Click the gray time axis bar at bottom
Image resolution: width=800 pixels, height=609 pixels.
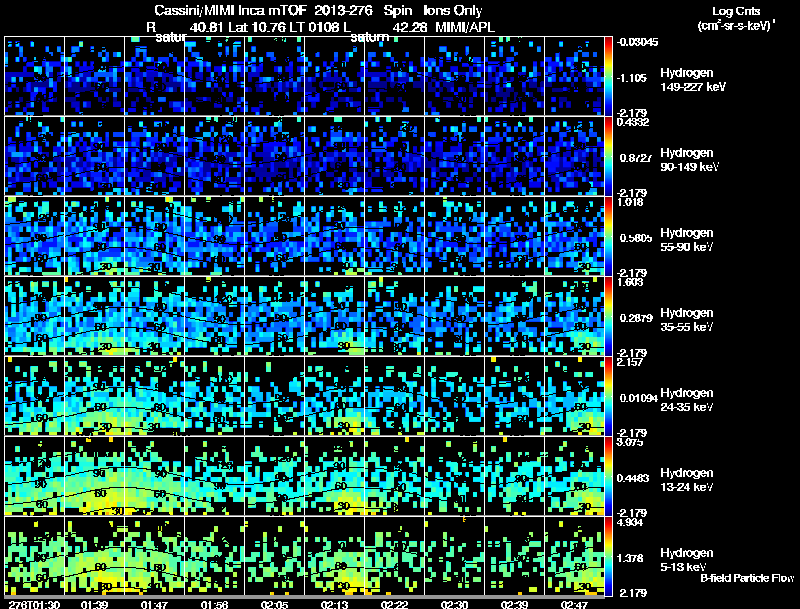304,597
